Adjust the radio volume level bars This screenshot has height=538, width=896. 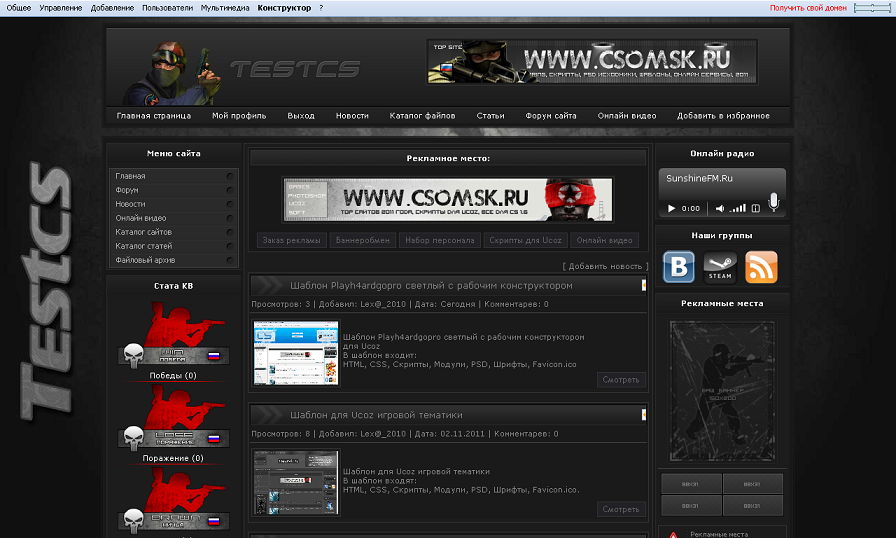point(739,209)
